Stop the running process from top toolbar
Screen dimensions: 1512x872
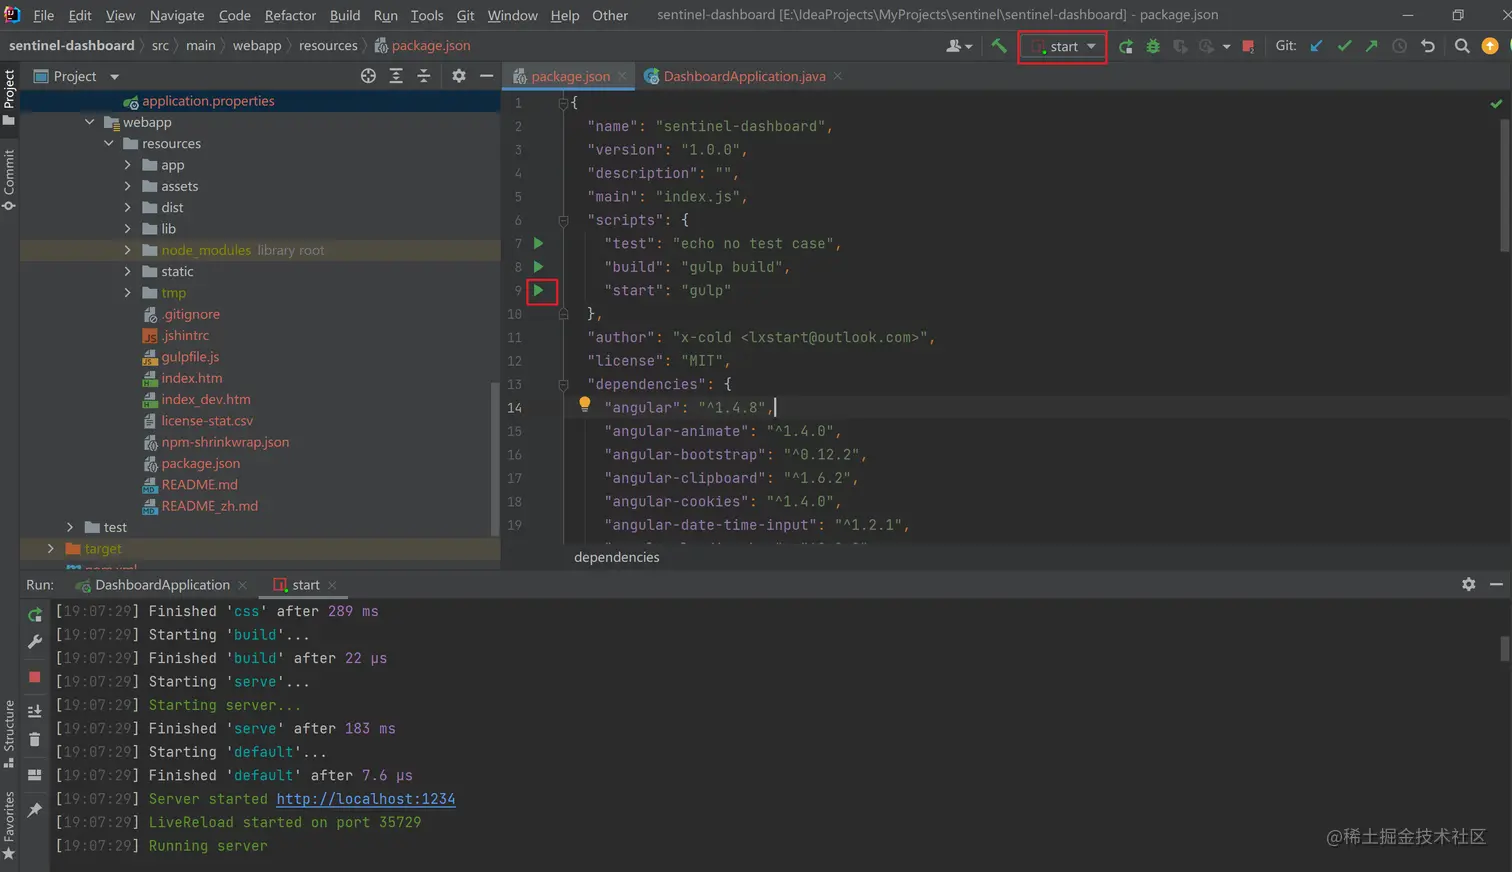1248,46
